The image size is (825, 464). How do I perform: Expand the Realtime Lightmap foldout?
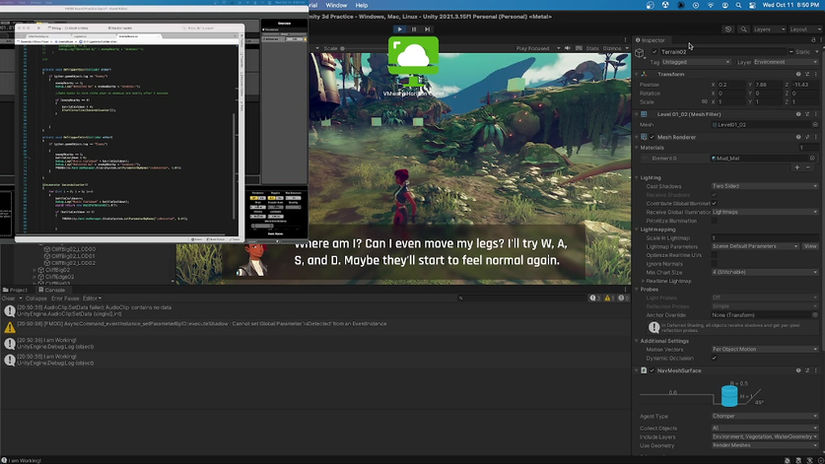click(x=643, y=281)
